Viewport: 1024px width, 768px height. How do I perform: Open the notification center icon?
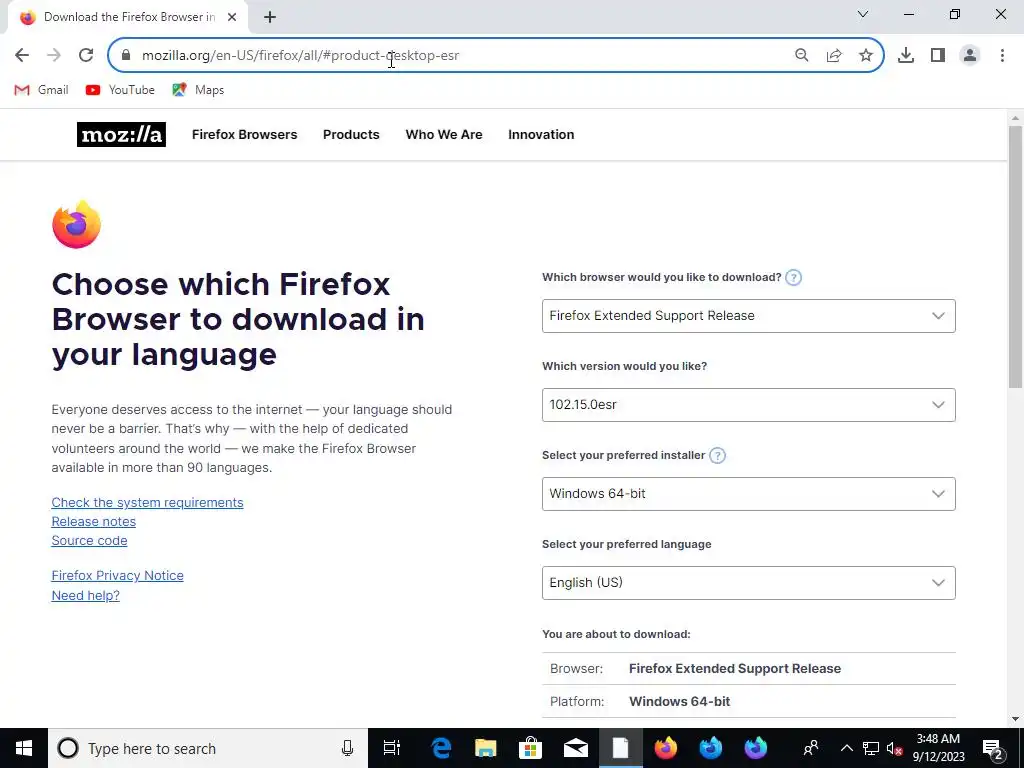tap(992, 748)
